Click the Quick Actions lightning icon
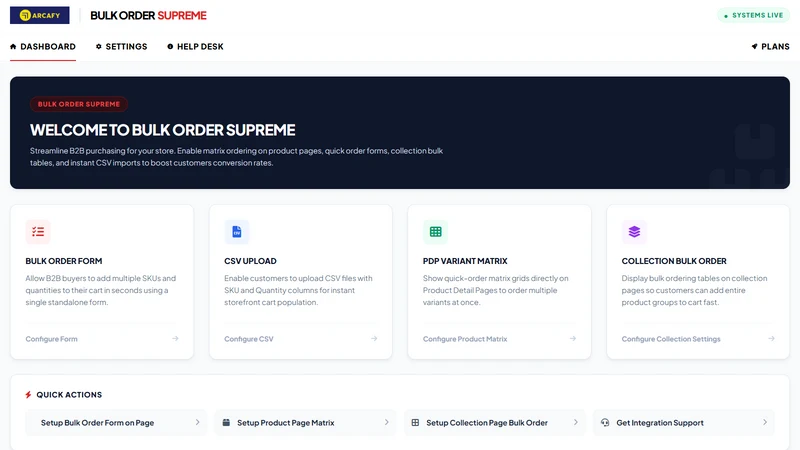Screen dimensions: 800x450 29,395
